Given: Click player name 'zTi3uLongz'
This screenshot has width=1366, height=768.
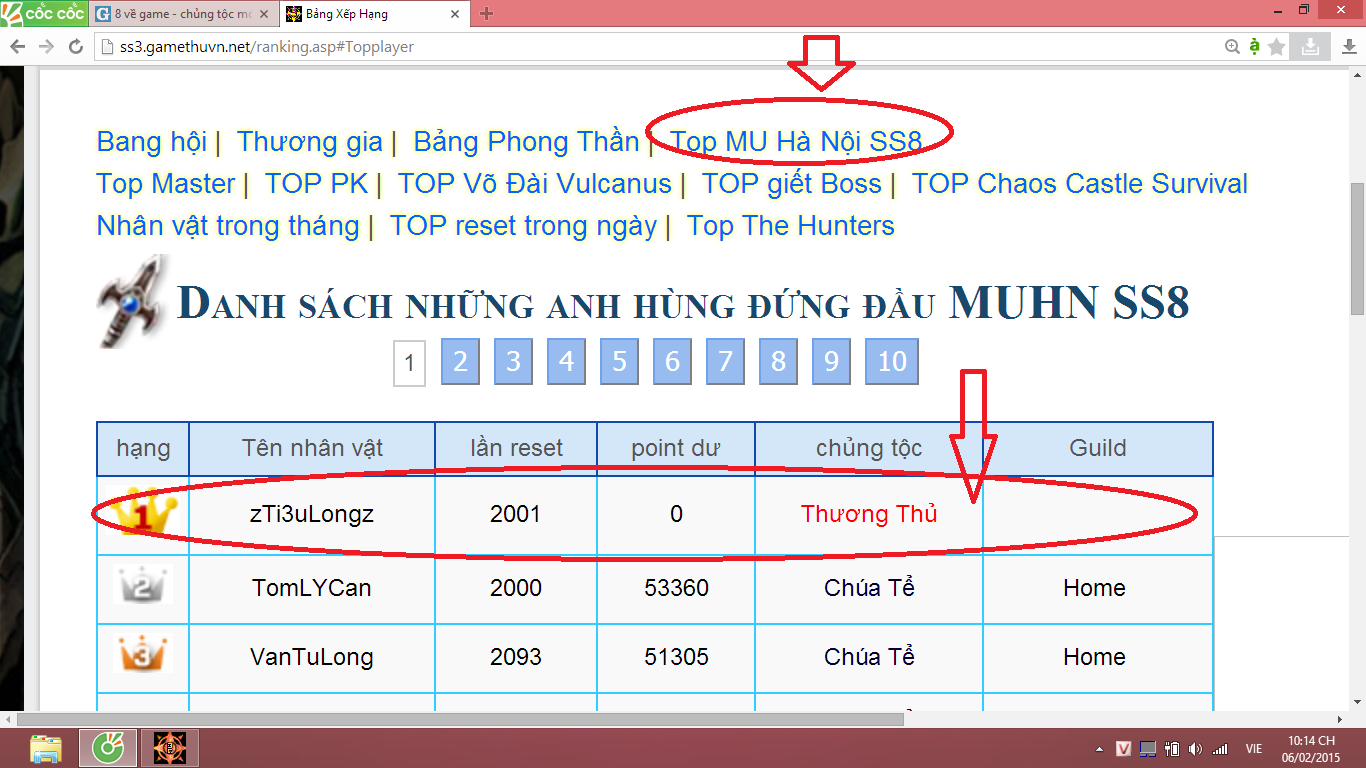Looking at the screenshot, I should [312, 515].
